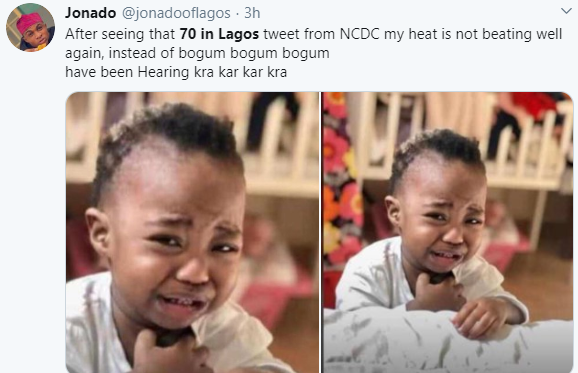Click the 'have been Hearing kra kar' line
The width and height of the screenshot is (578, 373).
pyautogui.click(x=176, y=72)
